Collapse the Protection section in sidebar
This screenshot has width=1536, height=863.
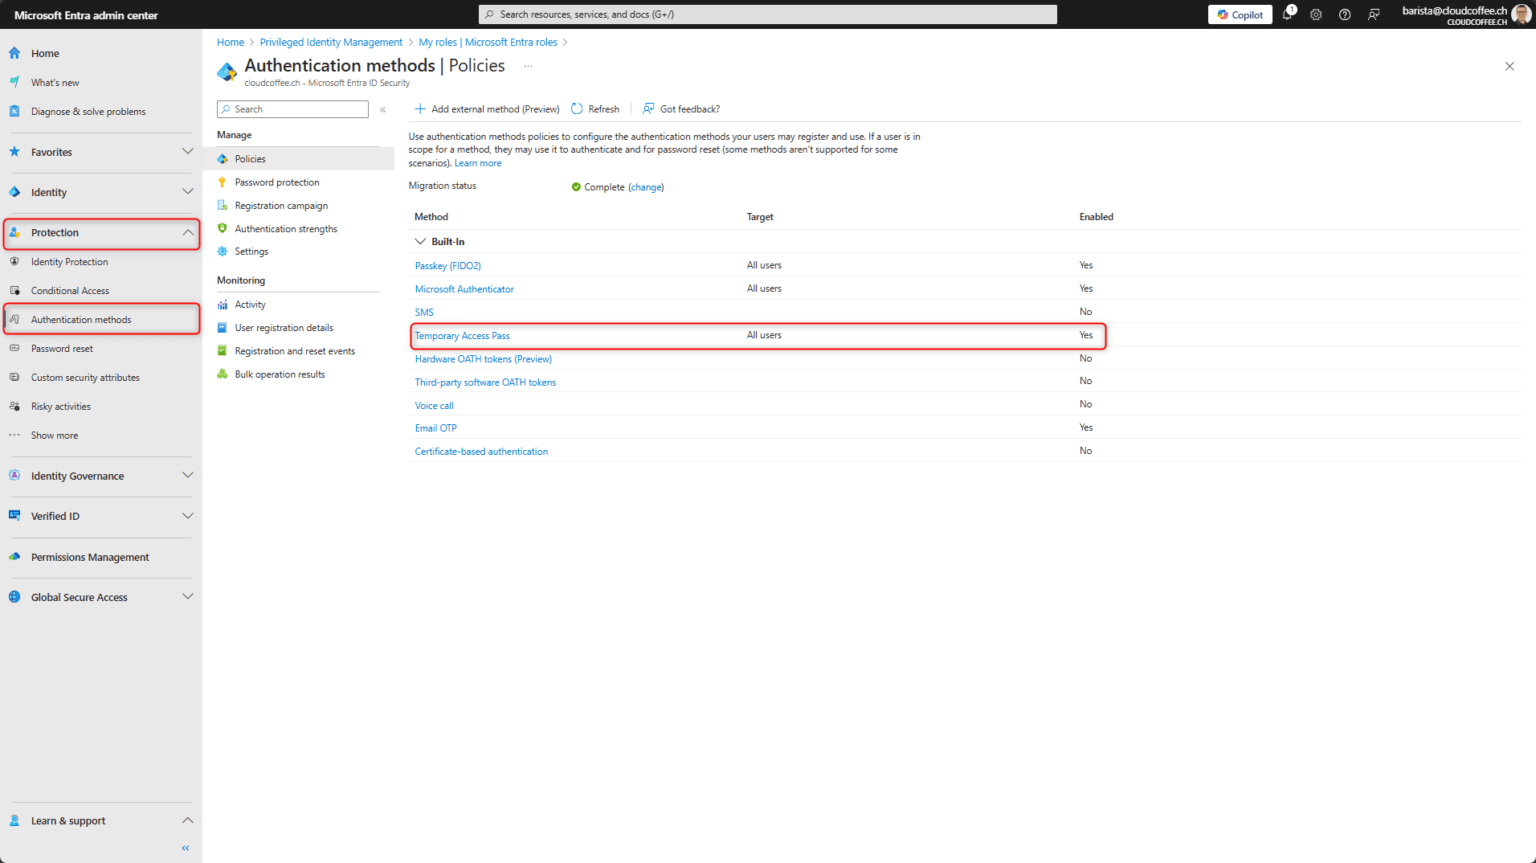(x=187, y=232)
